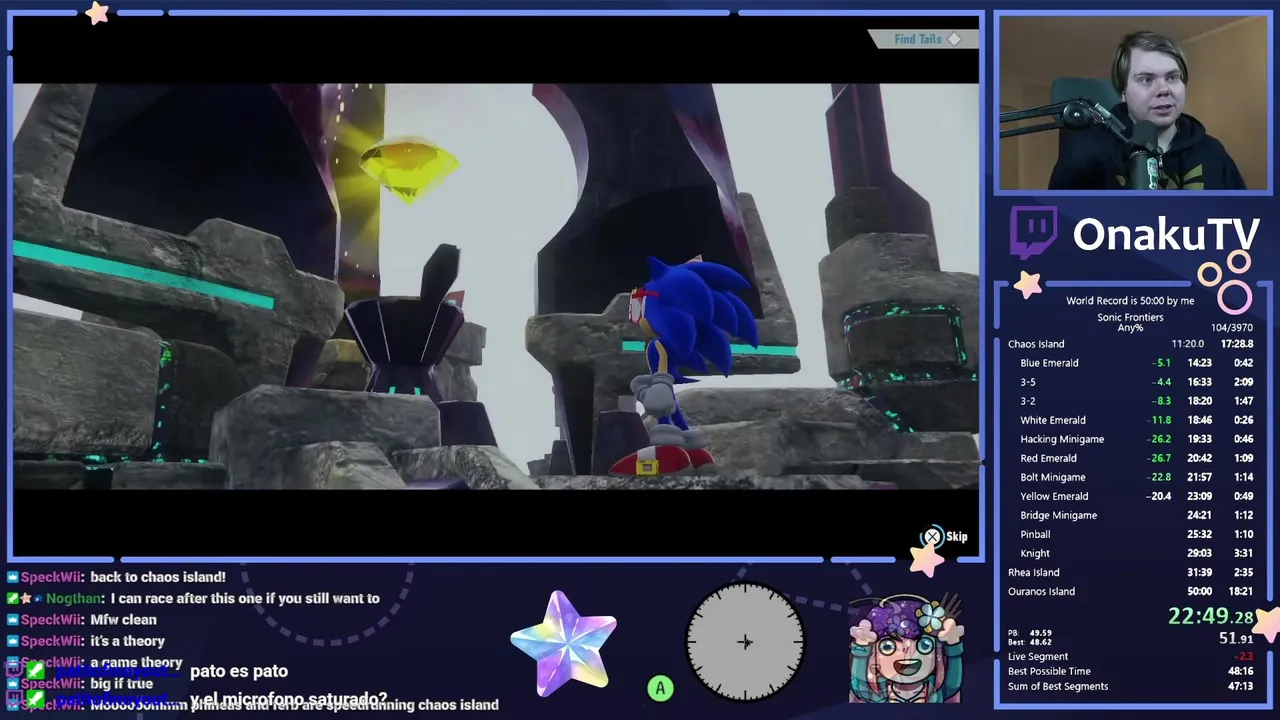The width and height of the screenshot is (1280, 720).
Task: Click the rainbow crystal star graphic
Action: pyautogui.click(x=563, y=643)
